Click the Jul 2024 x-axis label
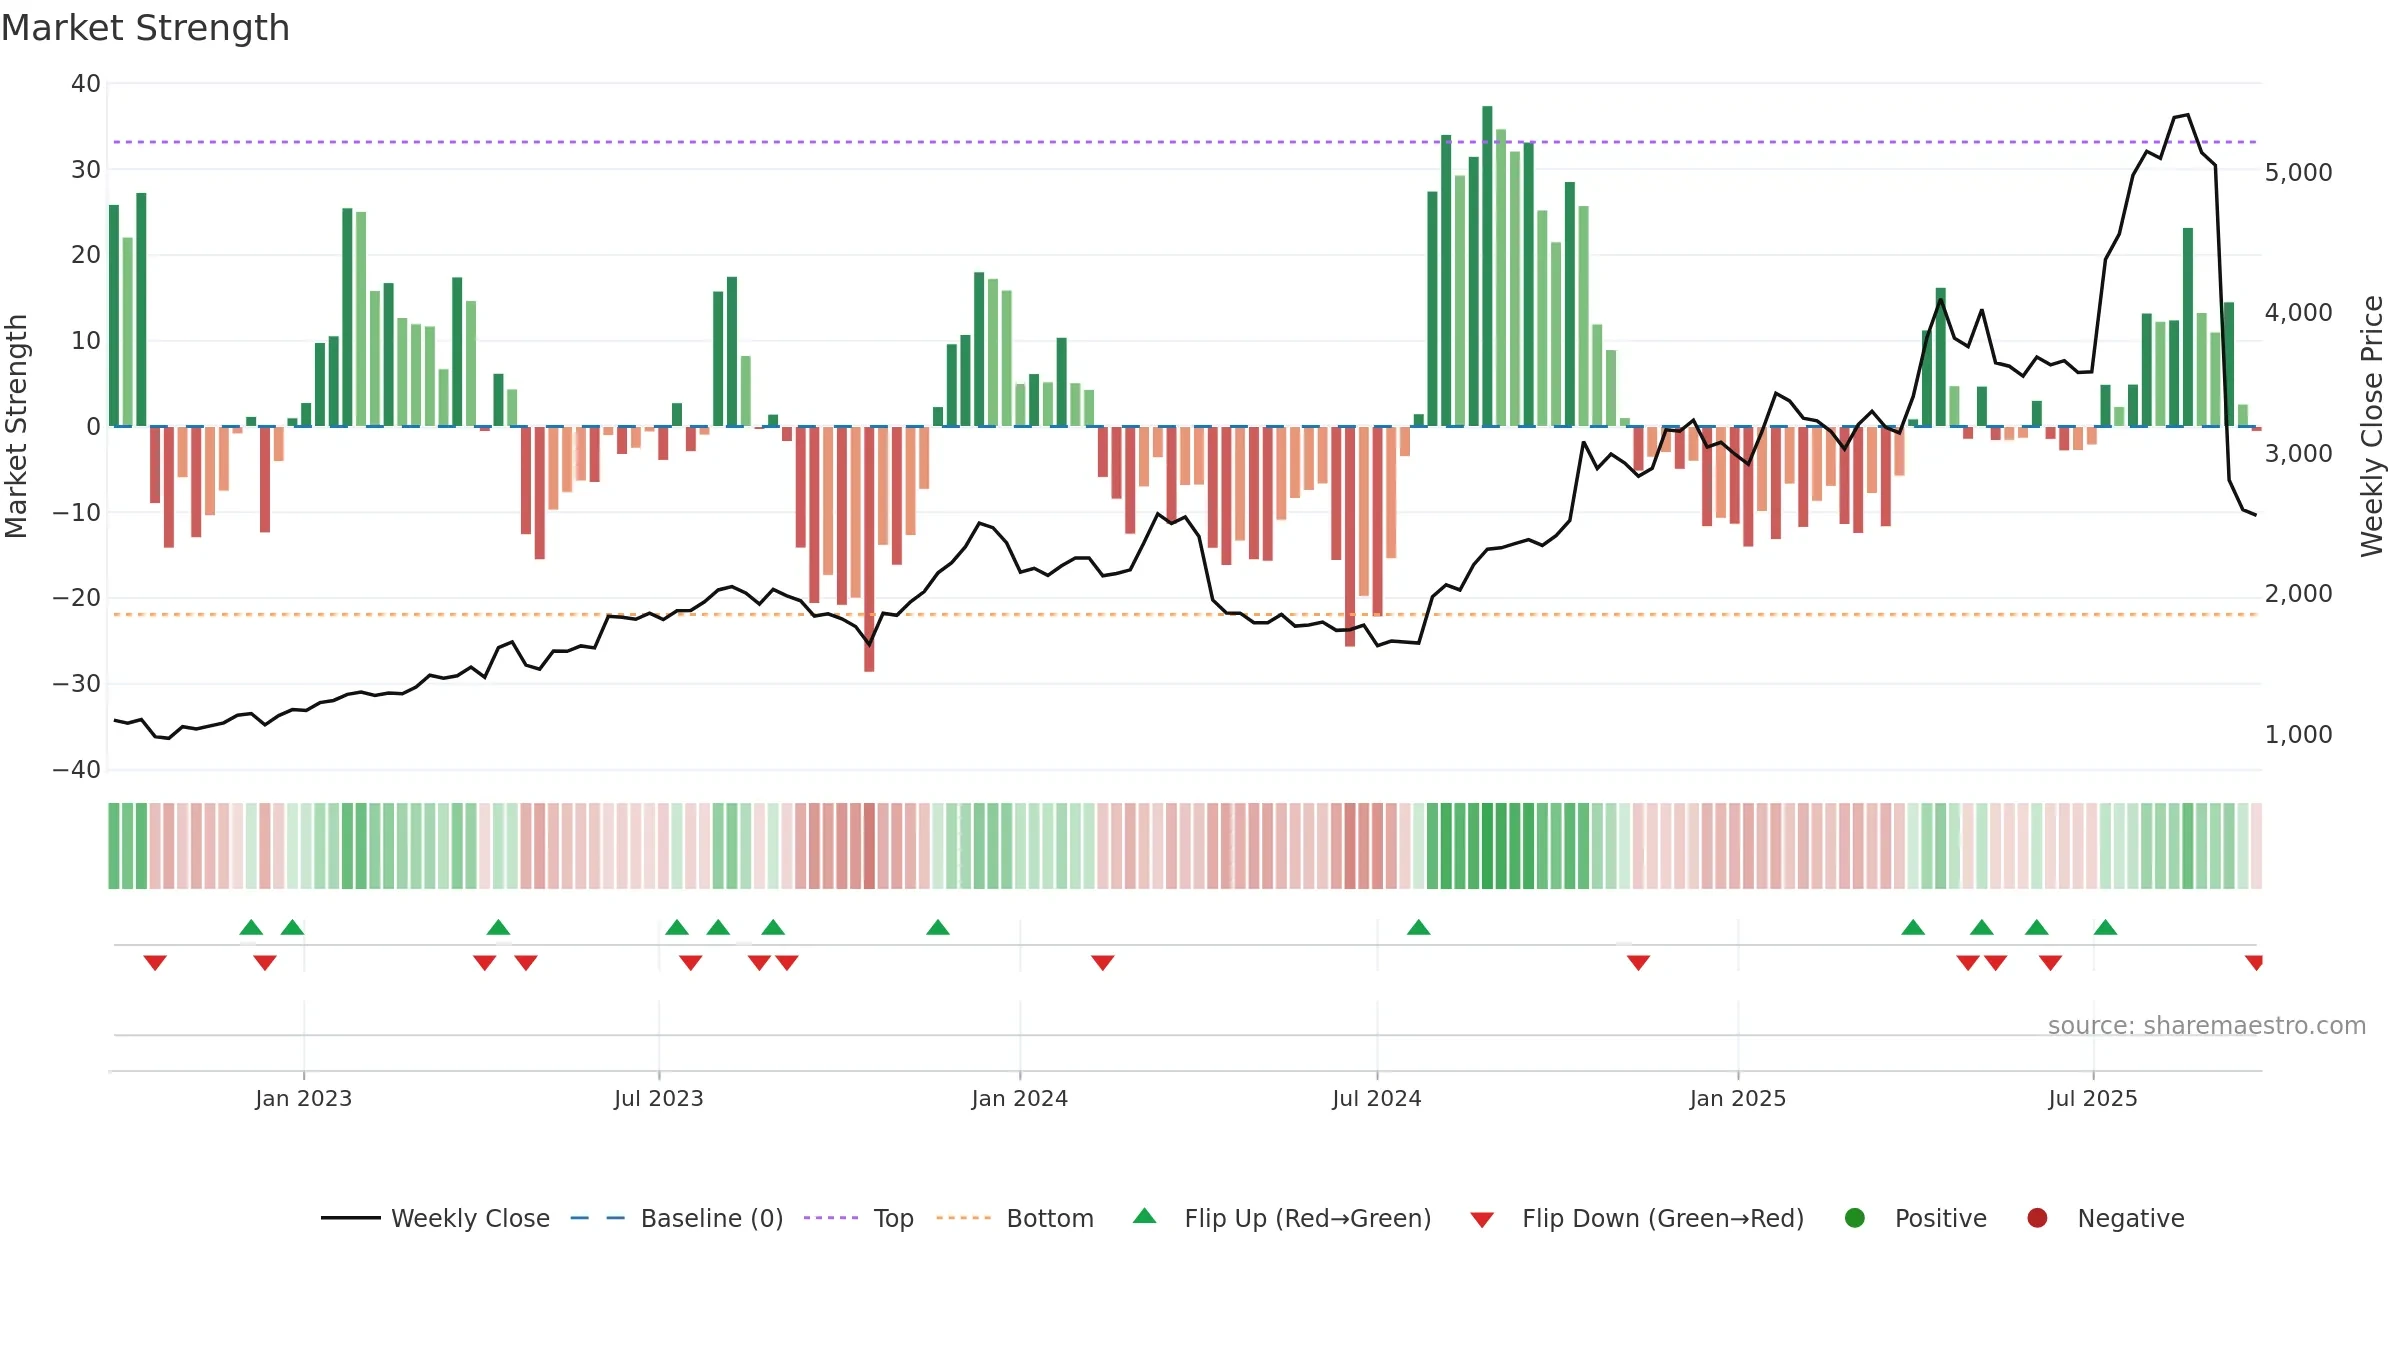The height and width of the screenshot is (1350, 2400). tap(1377, 1099)
